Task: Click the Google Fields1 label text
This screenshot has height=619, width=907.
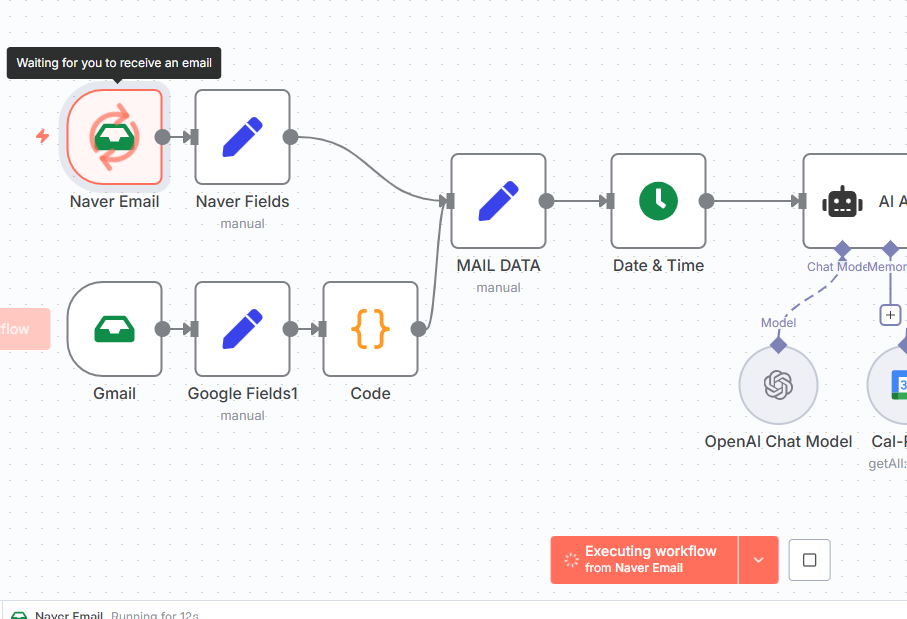Action: 242,393
